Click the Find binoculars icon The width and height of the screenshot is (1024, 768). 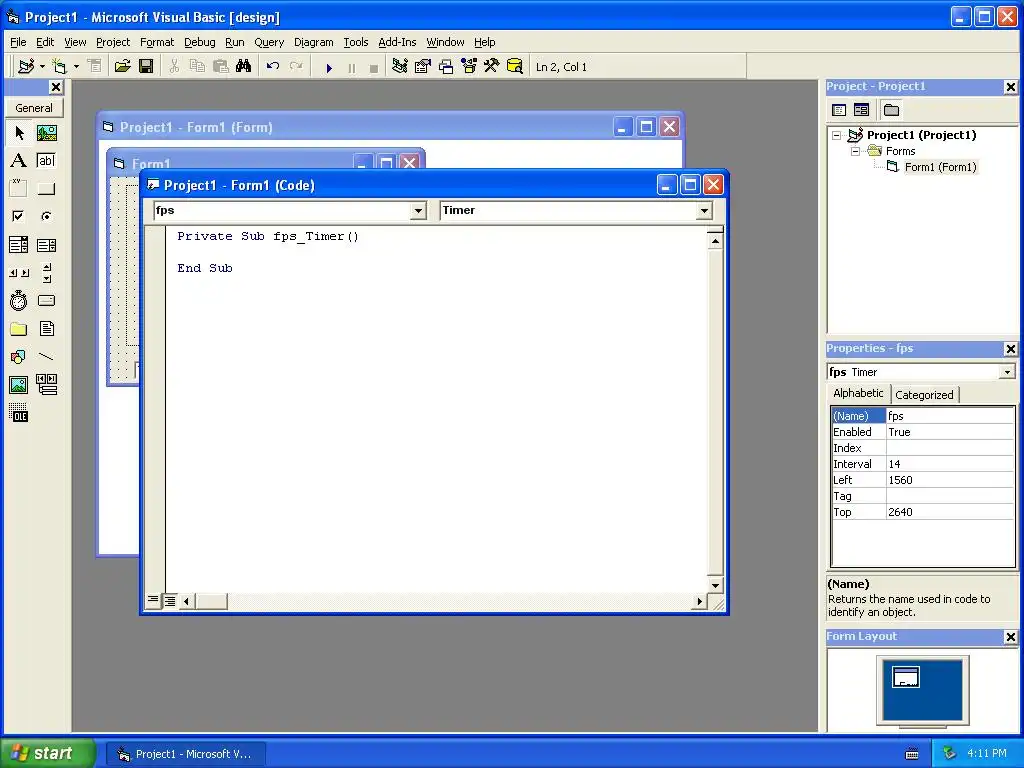click(x=244, y=67)
